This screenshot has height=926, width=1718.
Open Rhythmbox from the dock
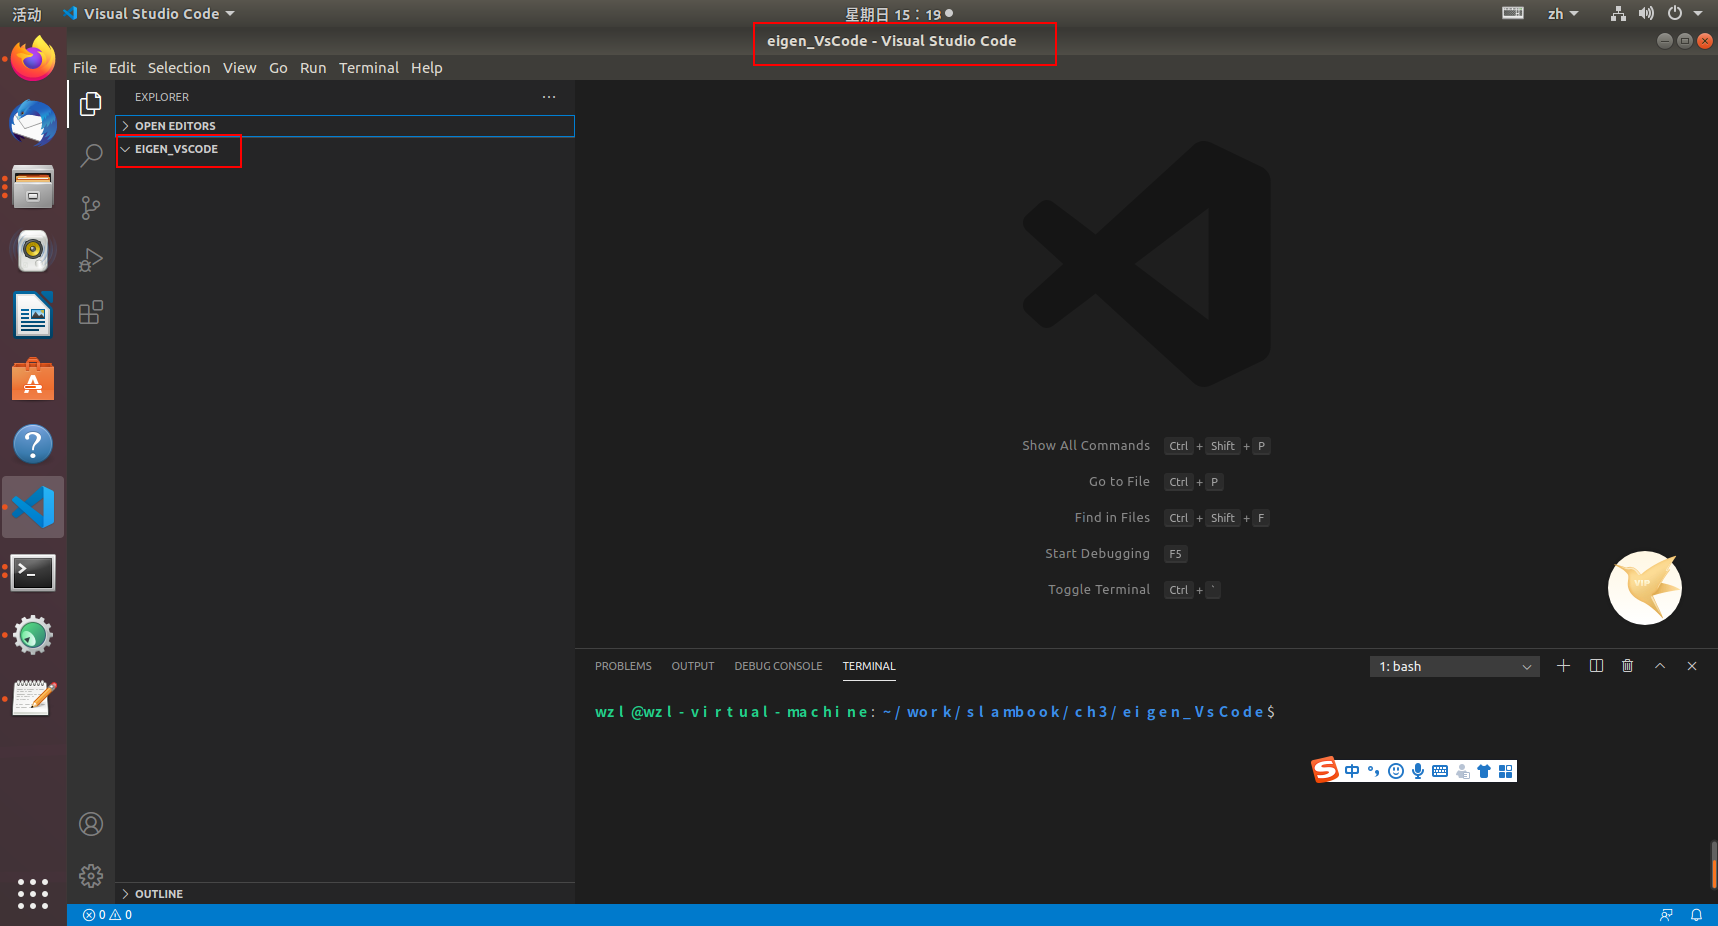click(x=33, y=251)
